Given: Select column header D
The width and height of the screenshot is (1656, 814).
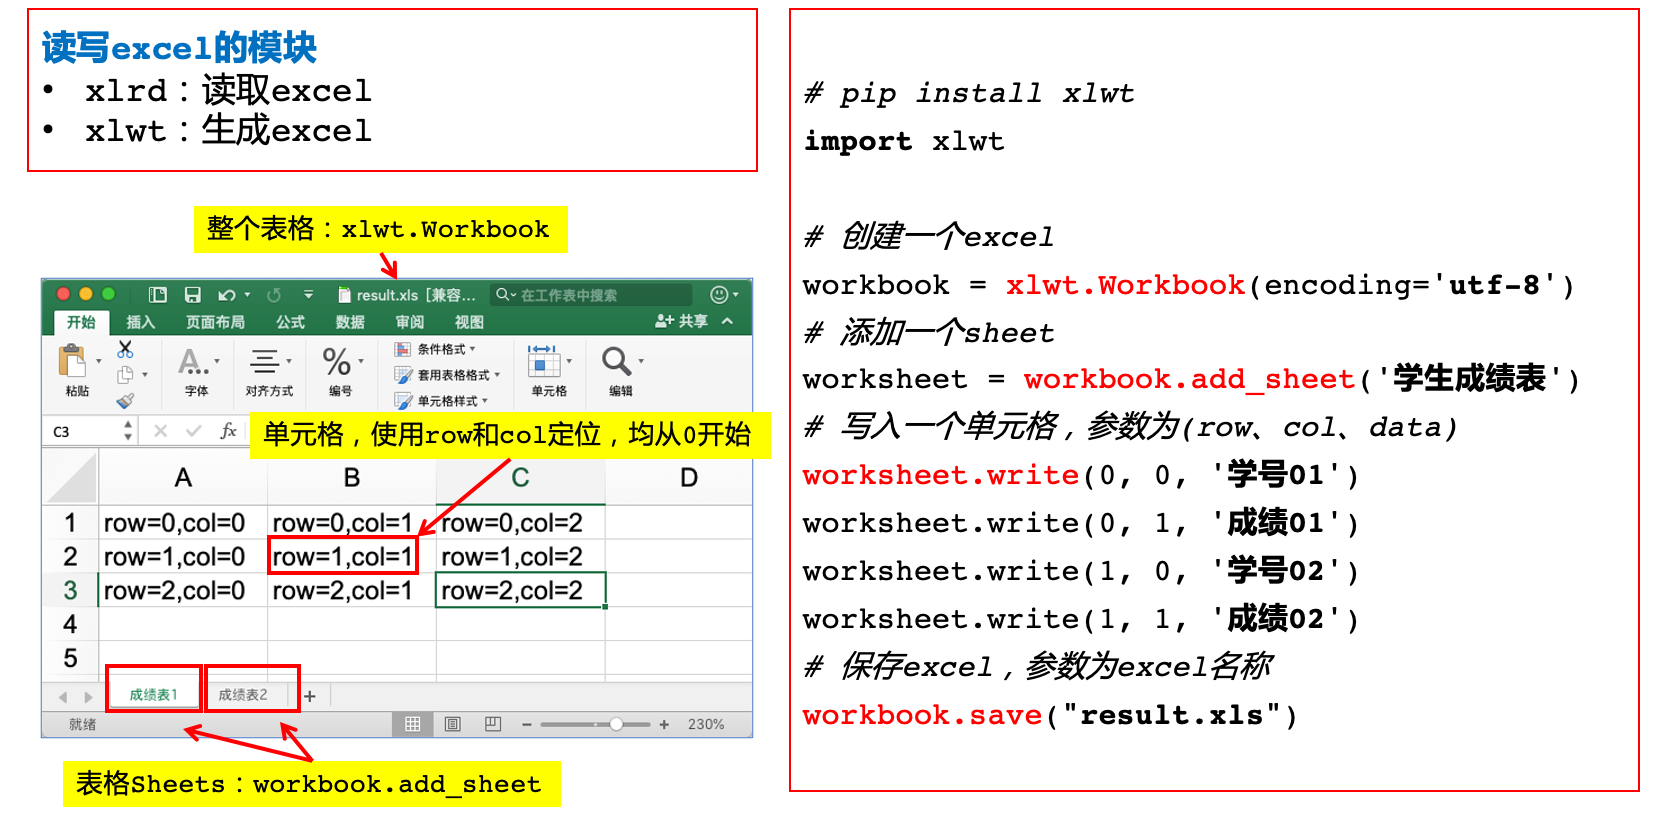Looking at the screenshot, I should pyautogui.click(x=689, y=478).
